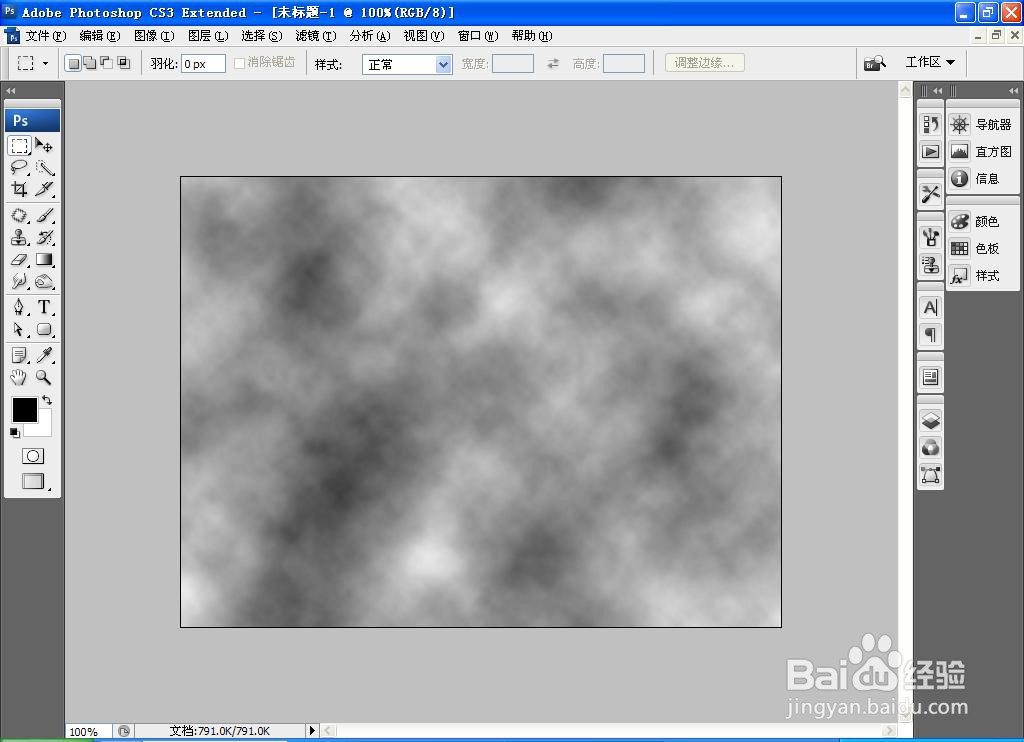Open the 窗口 menu
The width and height of the screenshot is (1024, 742).
point(478,36)
